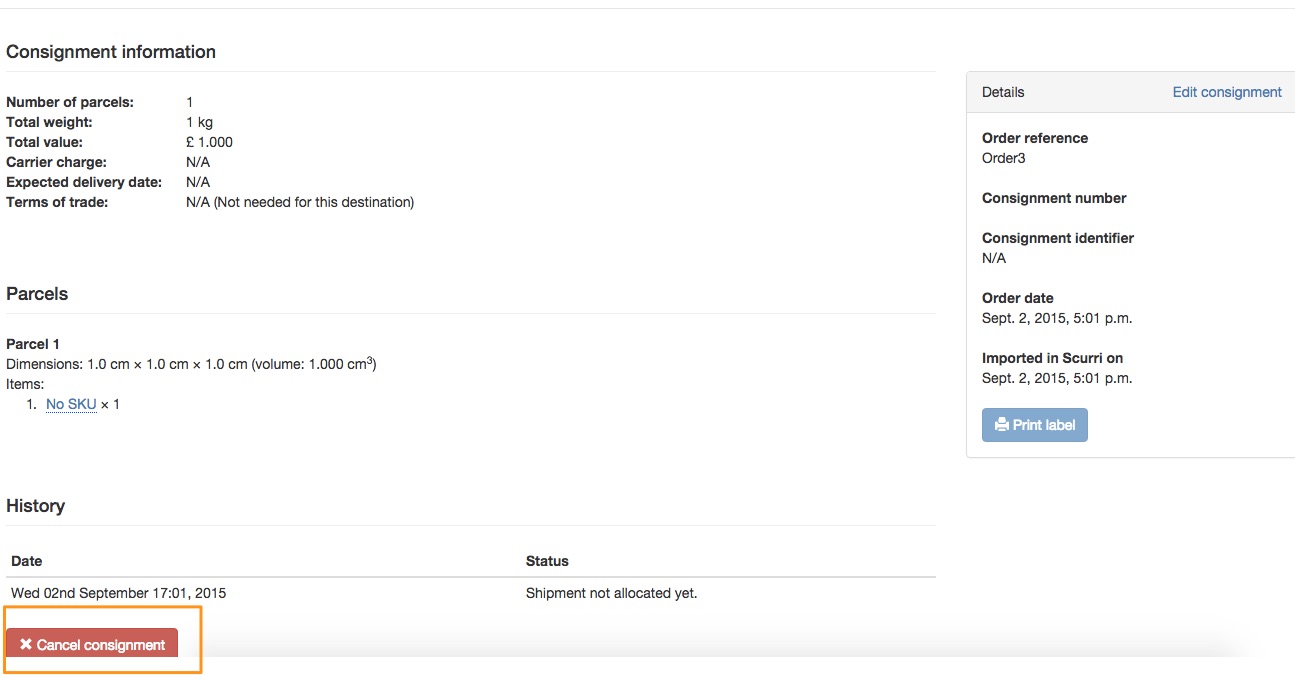This screenshot has width=1295, height=675.
Task: Click the Parcel 1 label
Action: pos(33,344)
